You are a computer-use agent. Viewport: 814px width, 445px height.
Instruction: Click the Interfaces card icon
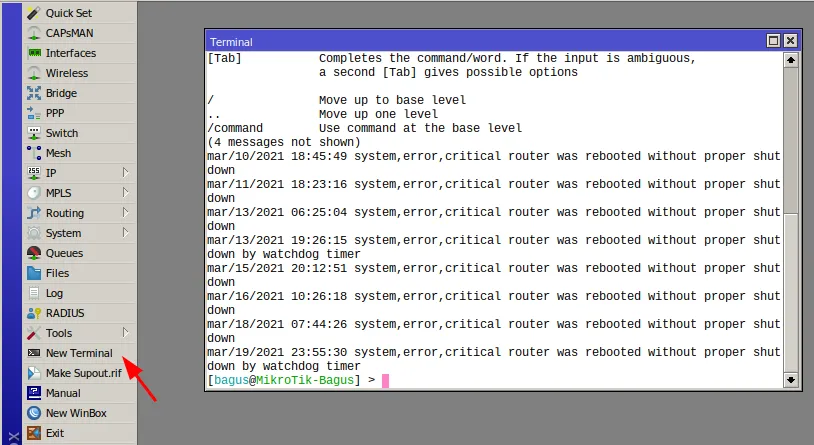click(34, 53)
